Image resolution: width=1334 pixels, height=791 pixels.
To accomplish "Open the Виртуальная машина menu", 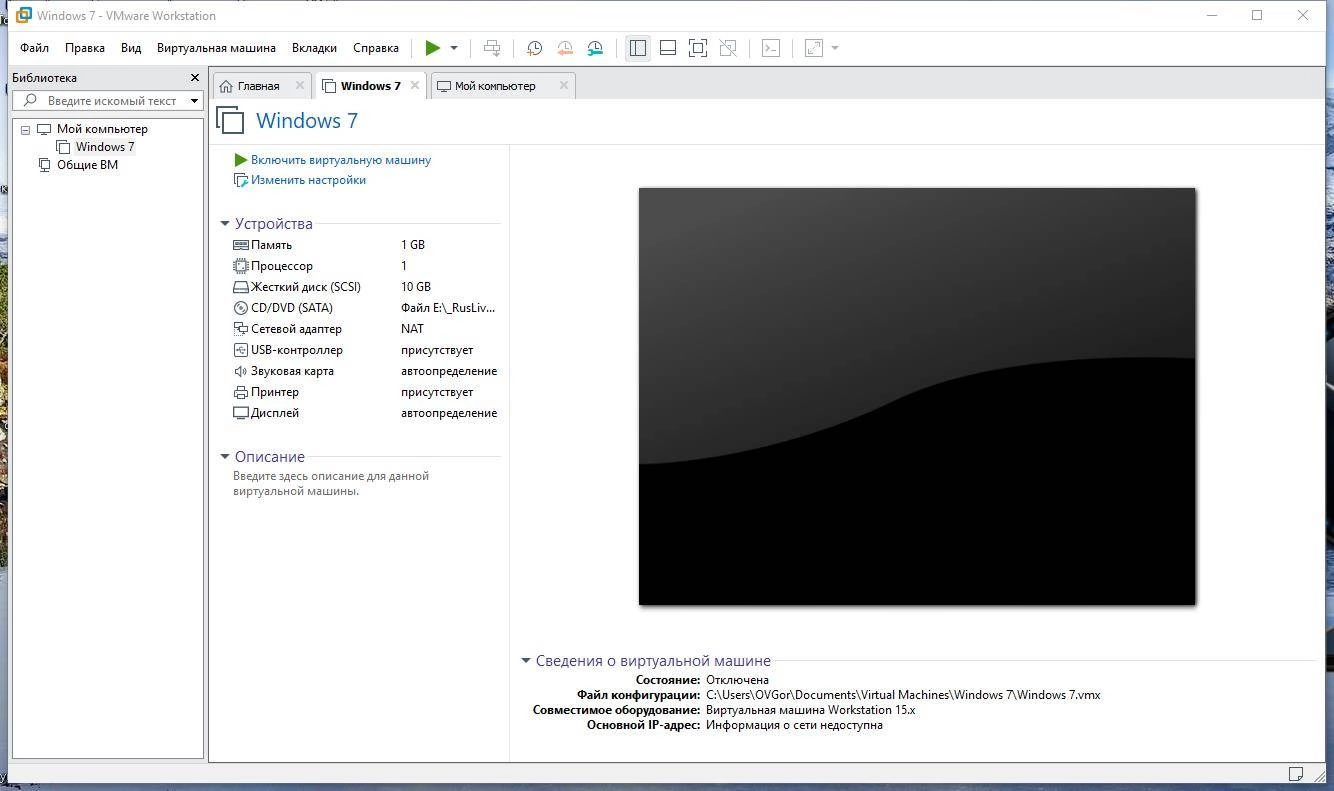I will (216, 48).
